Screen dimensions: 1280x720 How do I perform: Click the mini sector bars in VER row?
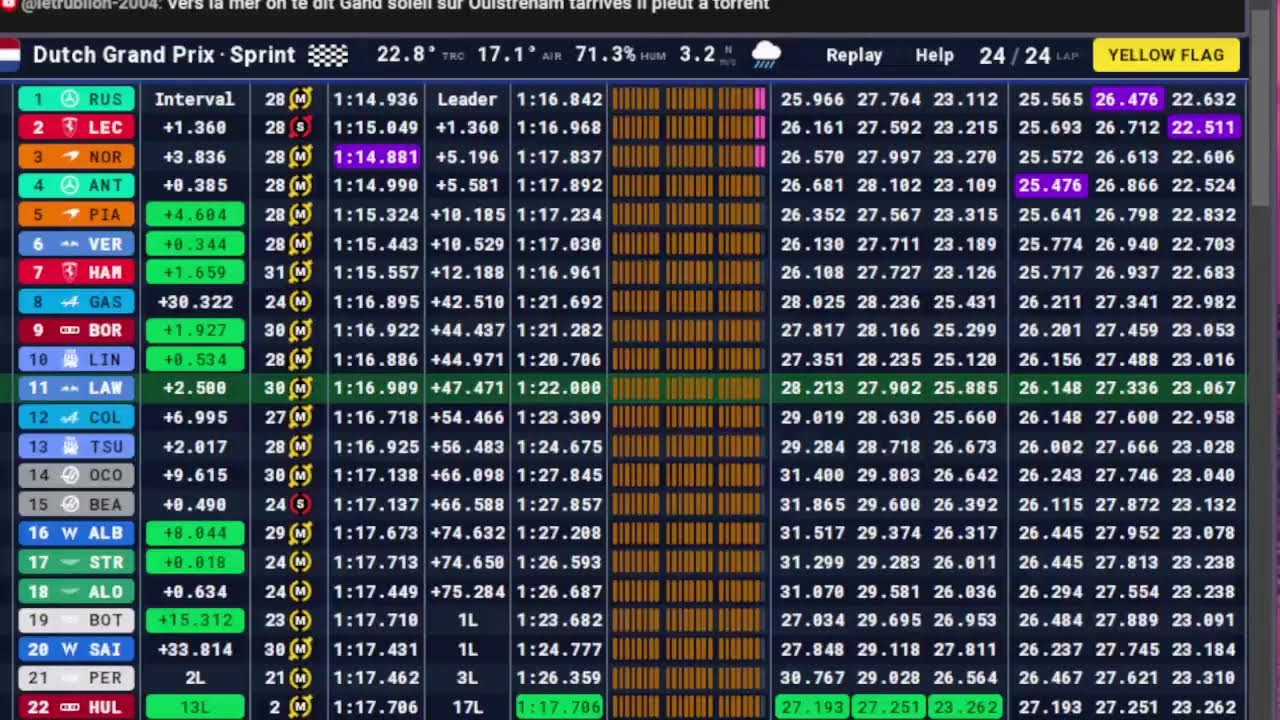tap(689, 244)
